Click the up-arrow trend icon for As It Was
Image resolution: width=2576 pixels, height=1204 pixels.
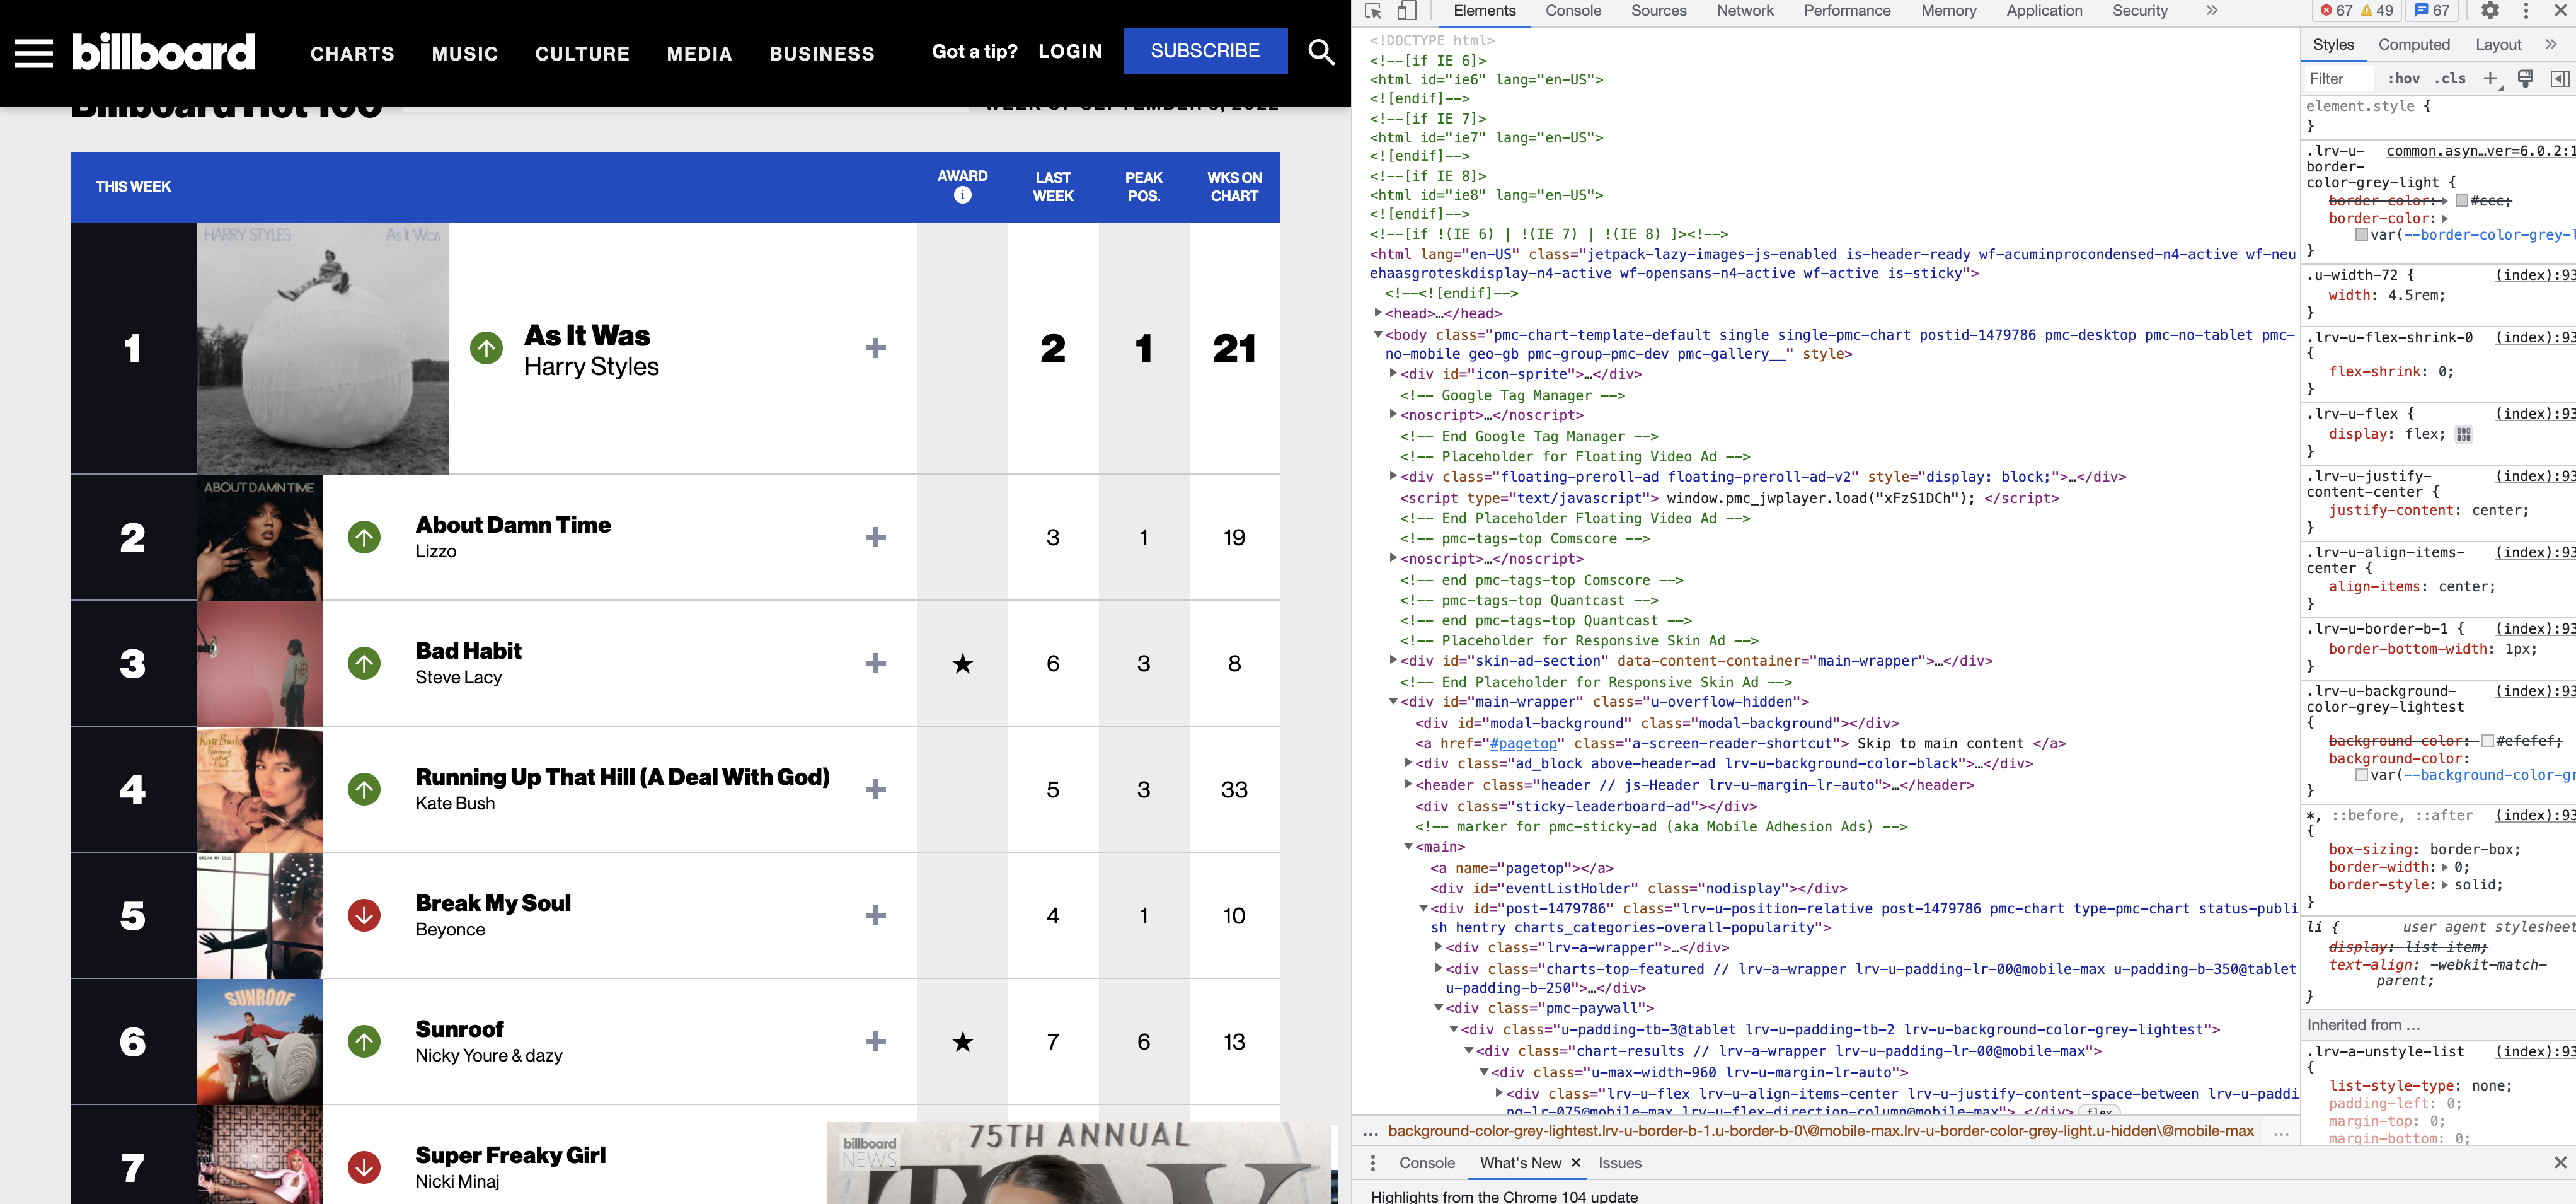click(487, 348)
